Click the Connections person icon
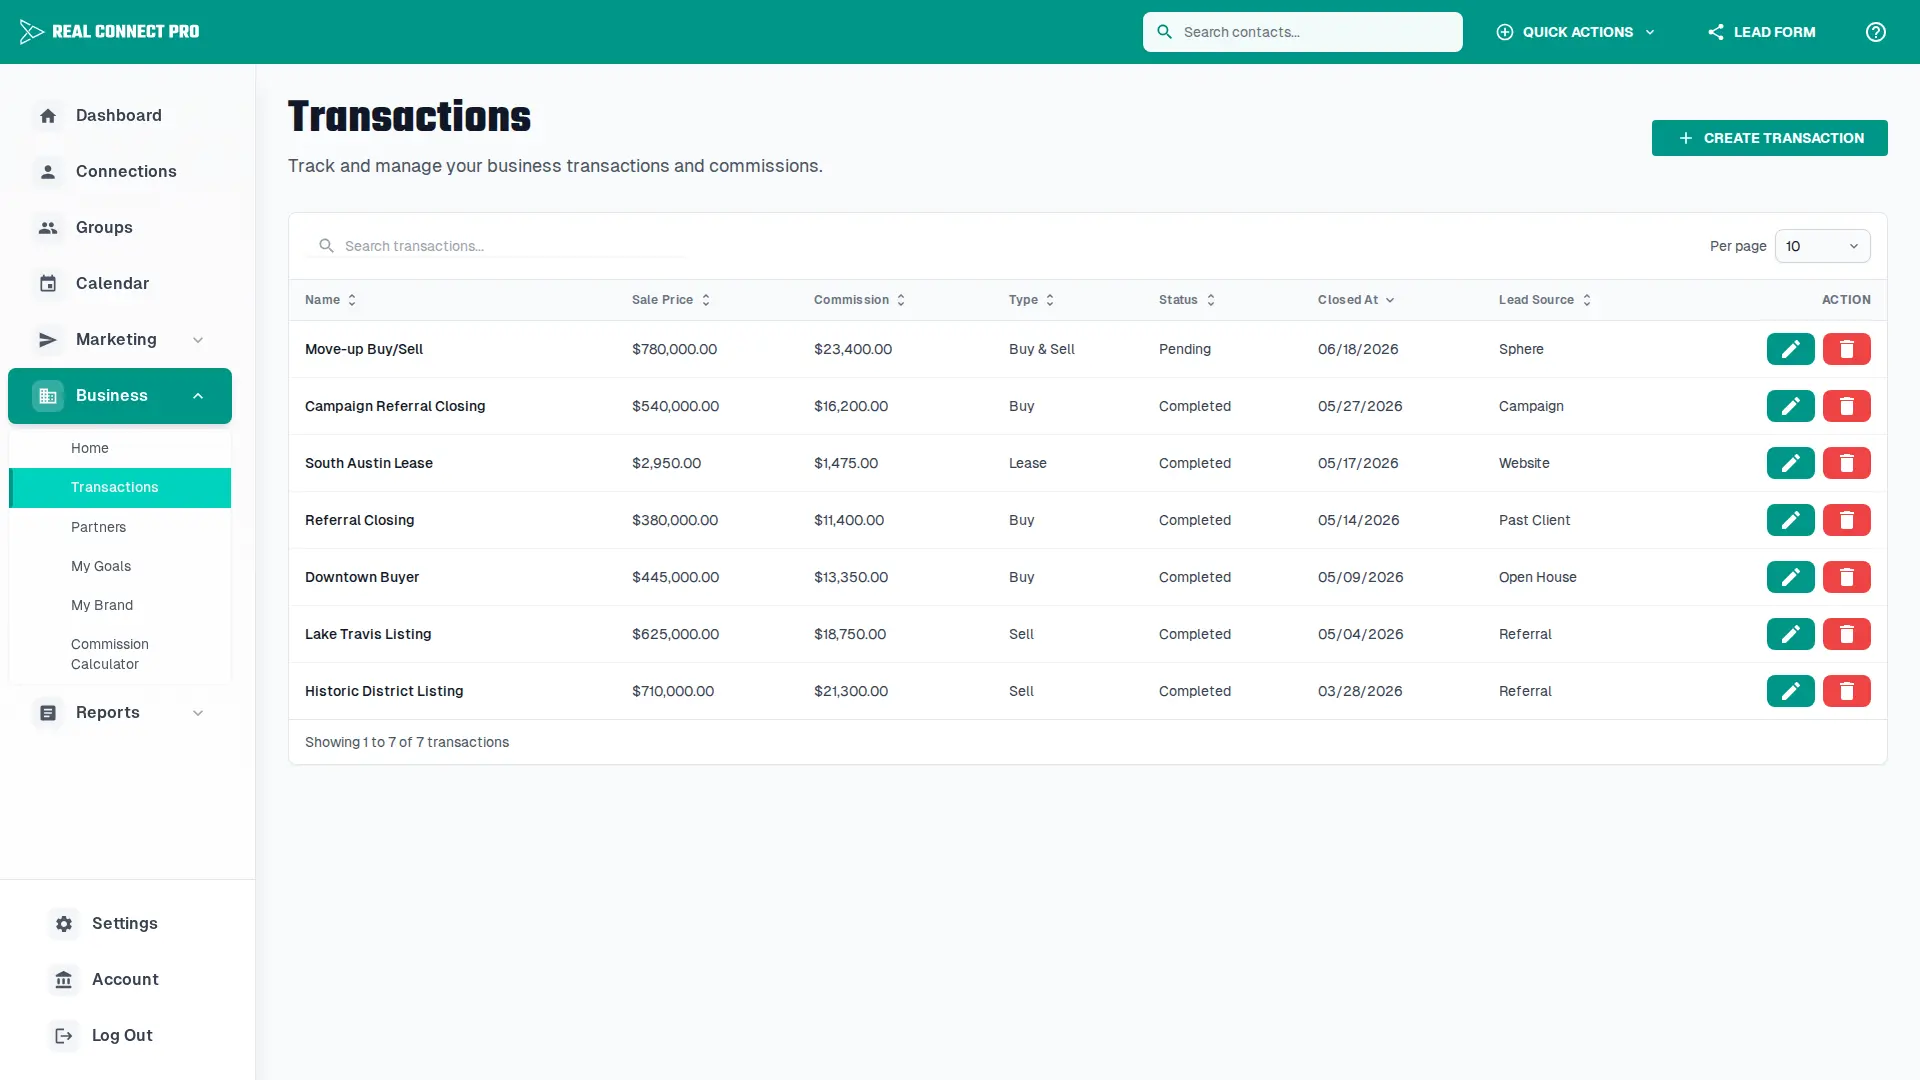Image resolution: width=1920 pixels, height=1080 pixels. coord(48,172)
